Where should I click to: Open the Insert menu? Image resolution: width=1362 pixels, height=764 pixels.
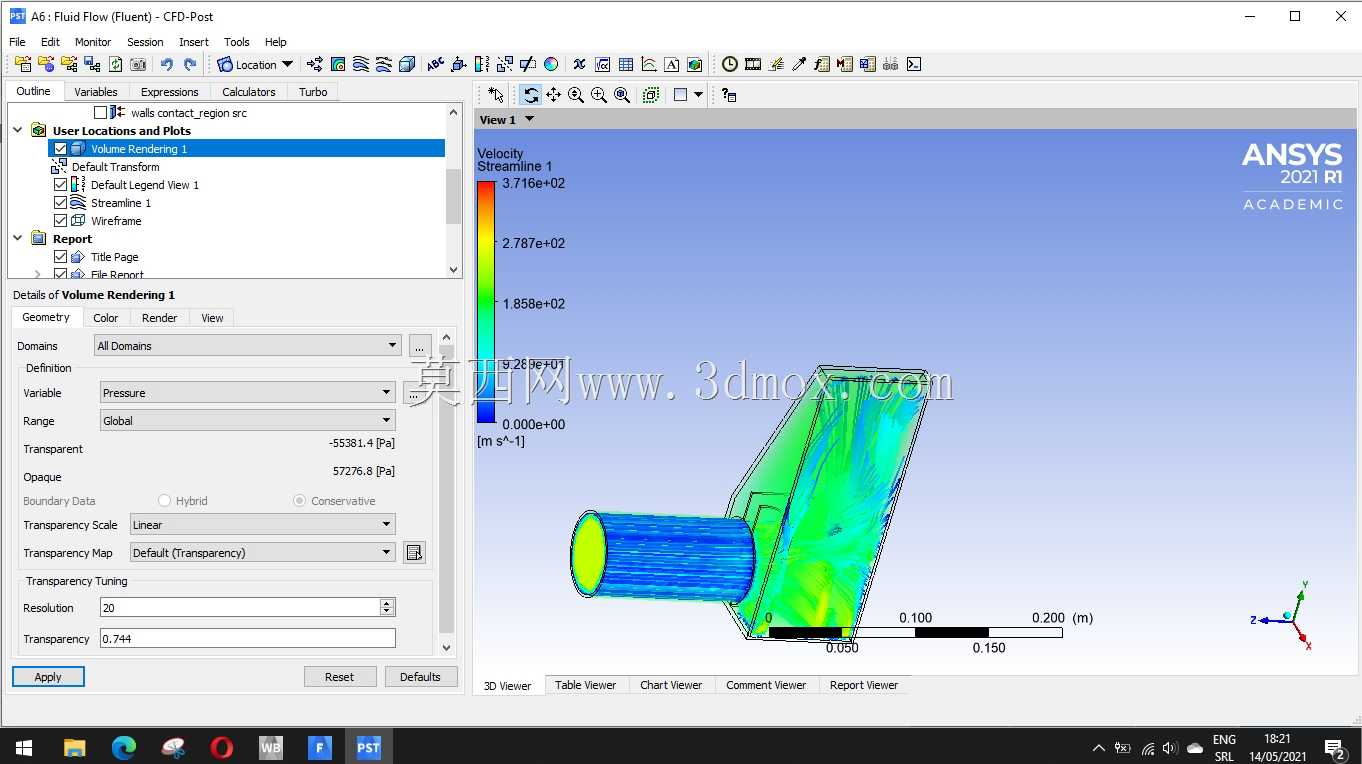pyautogui.click(x=194, y=42)
